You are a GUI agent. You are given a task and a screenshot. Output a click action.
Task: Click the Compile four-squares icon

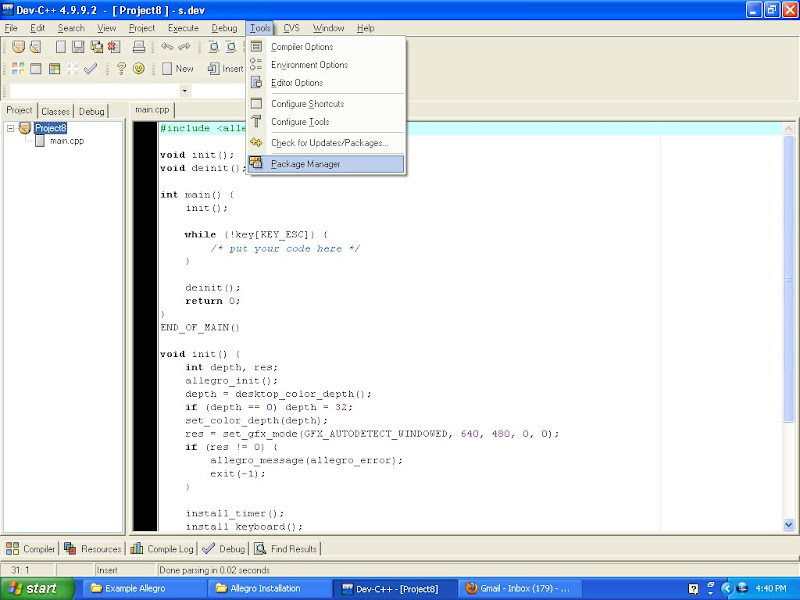(x=18, y=68)
